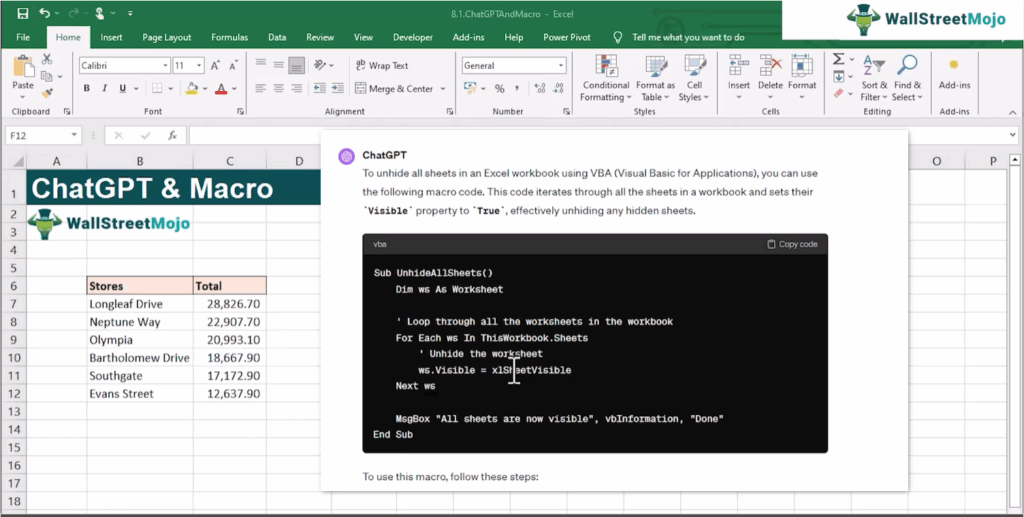Viewport: 1024px width, 517px height.
Task: Open the font color dropdown arrow
Action: (x=234, y=88)
